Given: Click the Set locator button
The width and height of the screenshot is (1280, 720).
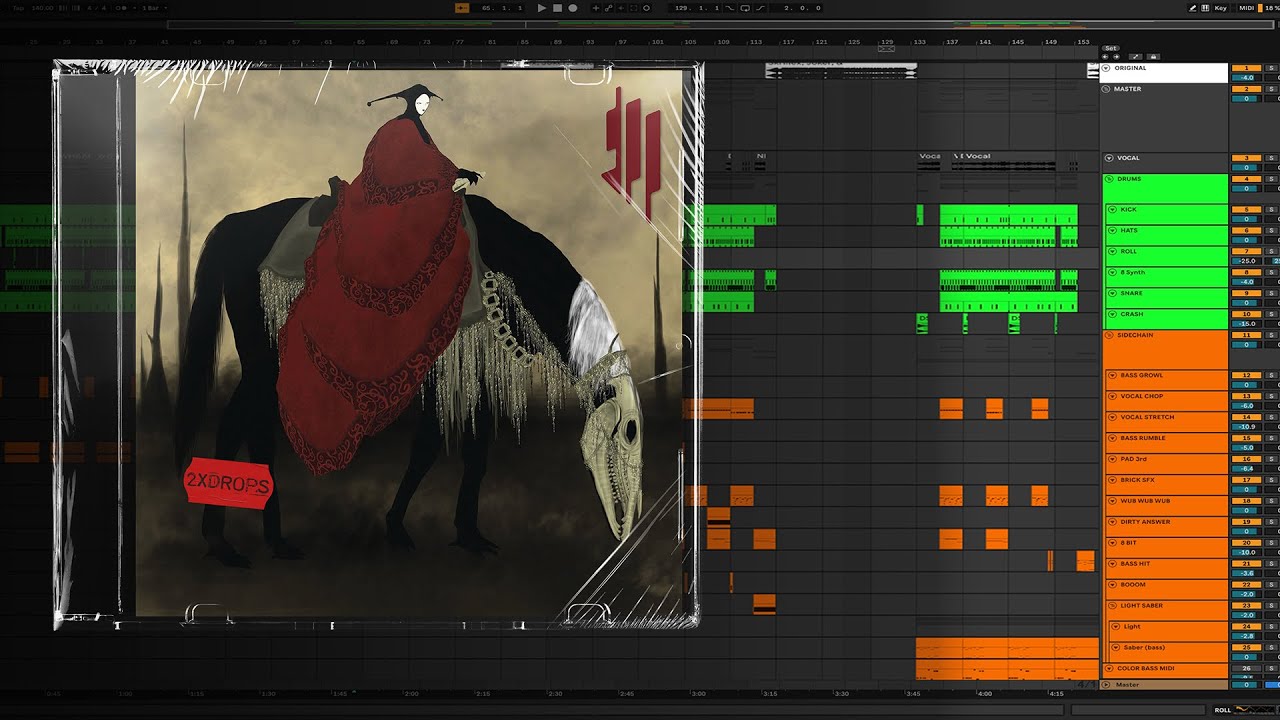Looking at the screenshot, I should coord(1110,48).
